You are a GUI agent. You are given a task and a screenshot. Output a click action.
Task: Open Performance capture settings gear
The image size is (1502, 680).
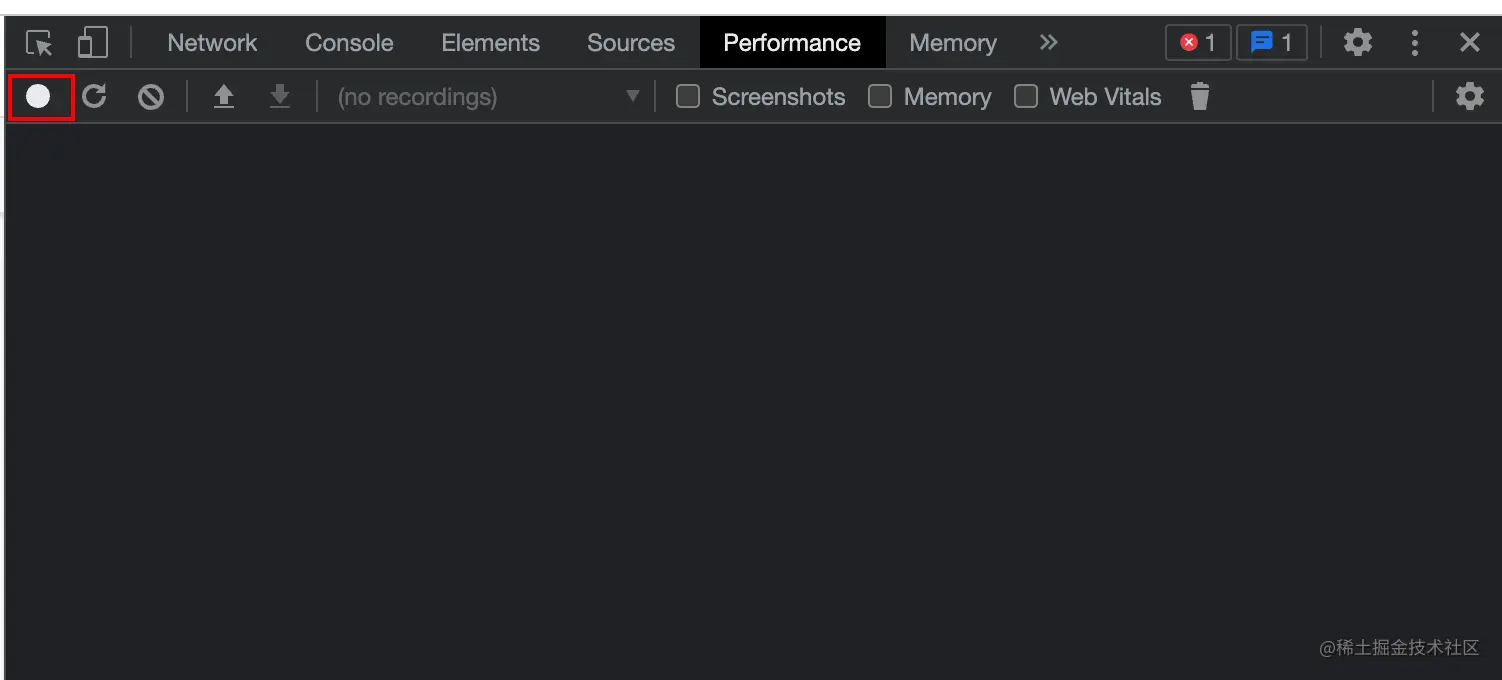pyautogui.click(x=1469, y=97)
